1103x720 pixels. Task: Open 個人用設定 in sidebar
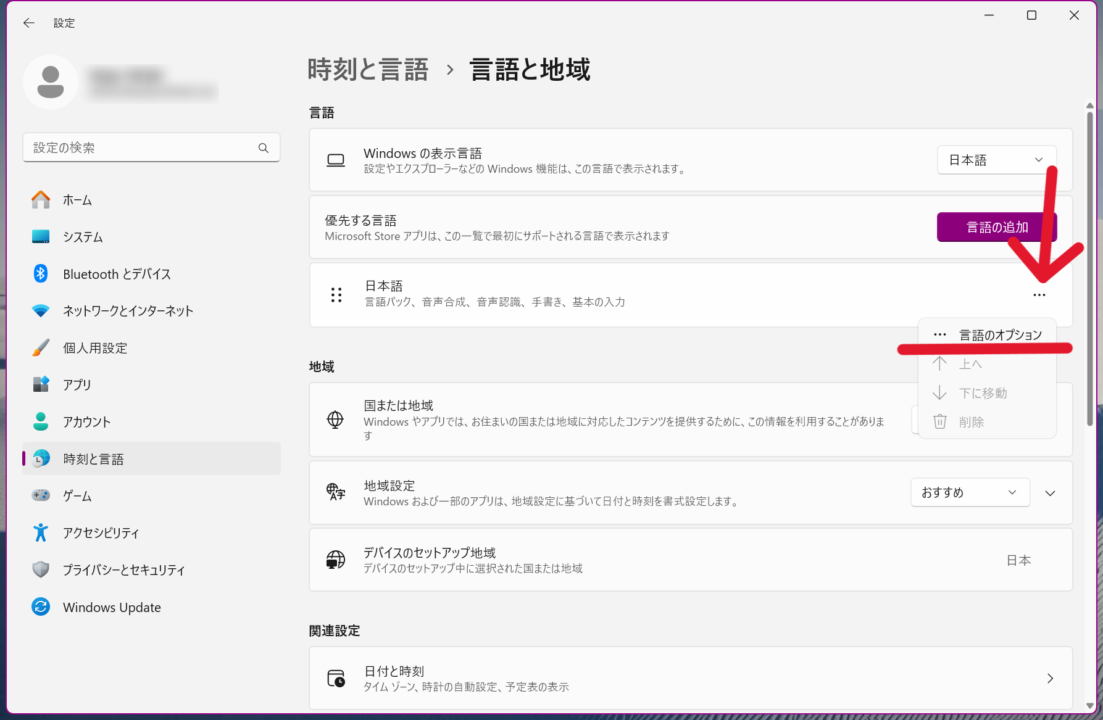click(x=151, y=348)
